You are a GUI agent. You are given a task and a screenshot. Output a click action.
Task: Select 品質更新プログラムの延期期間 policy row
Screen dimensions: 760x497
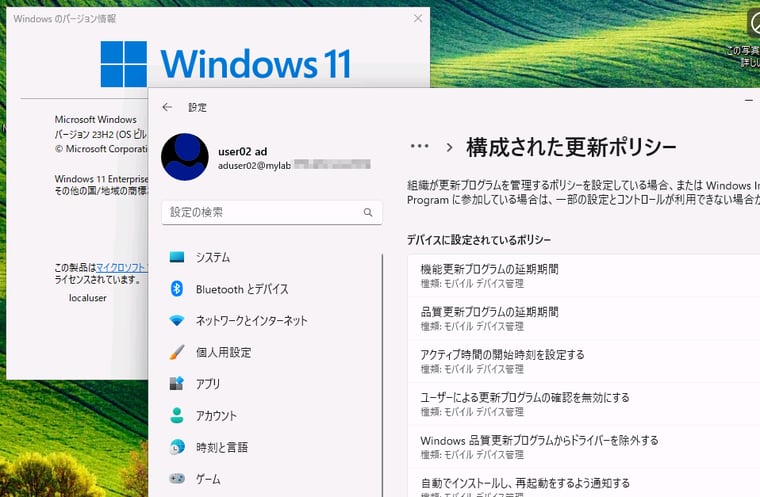[x=584, y=318]
